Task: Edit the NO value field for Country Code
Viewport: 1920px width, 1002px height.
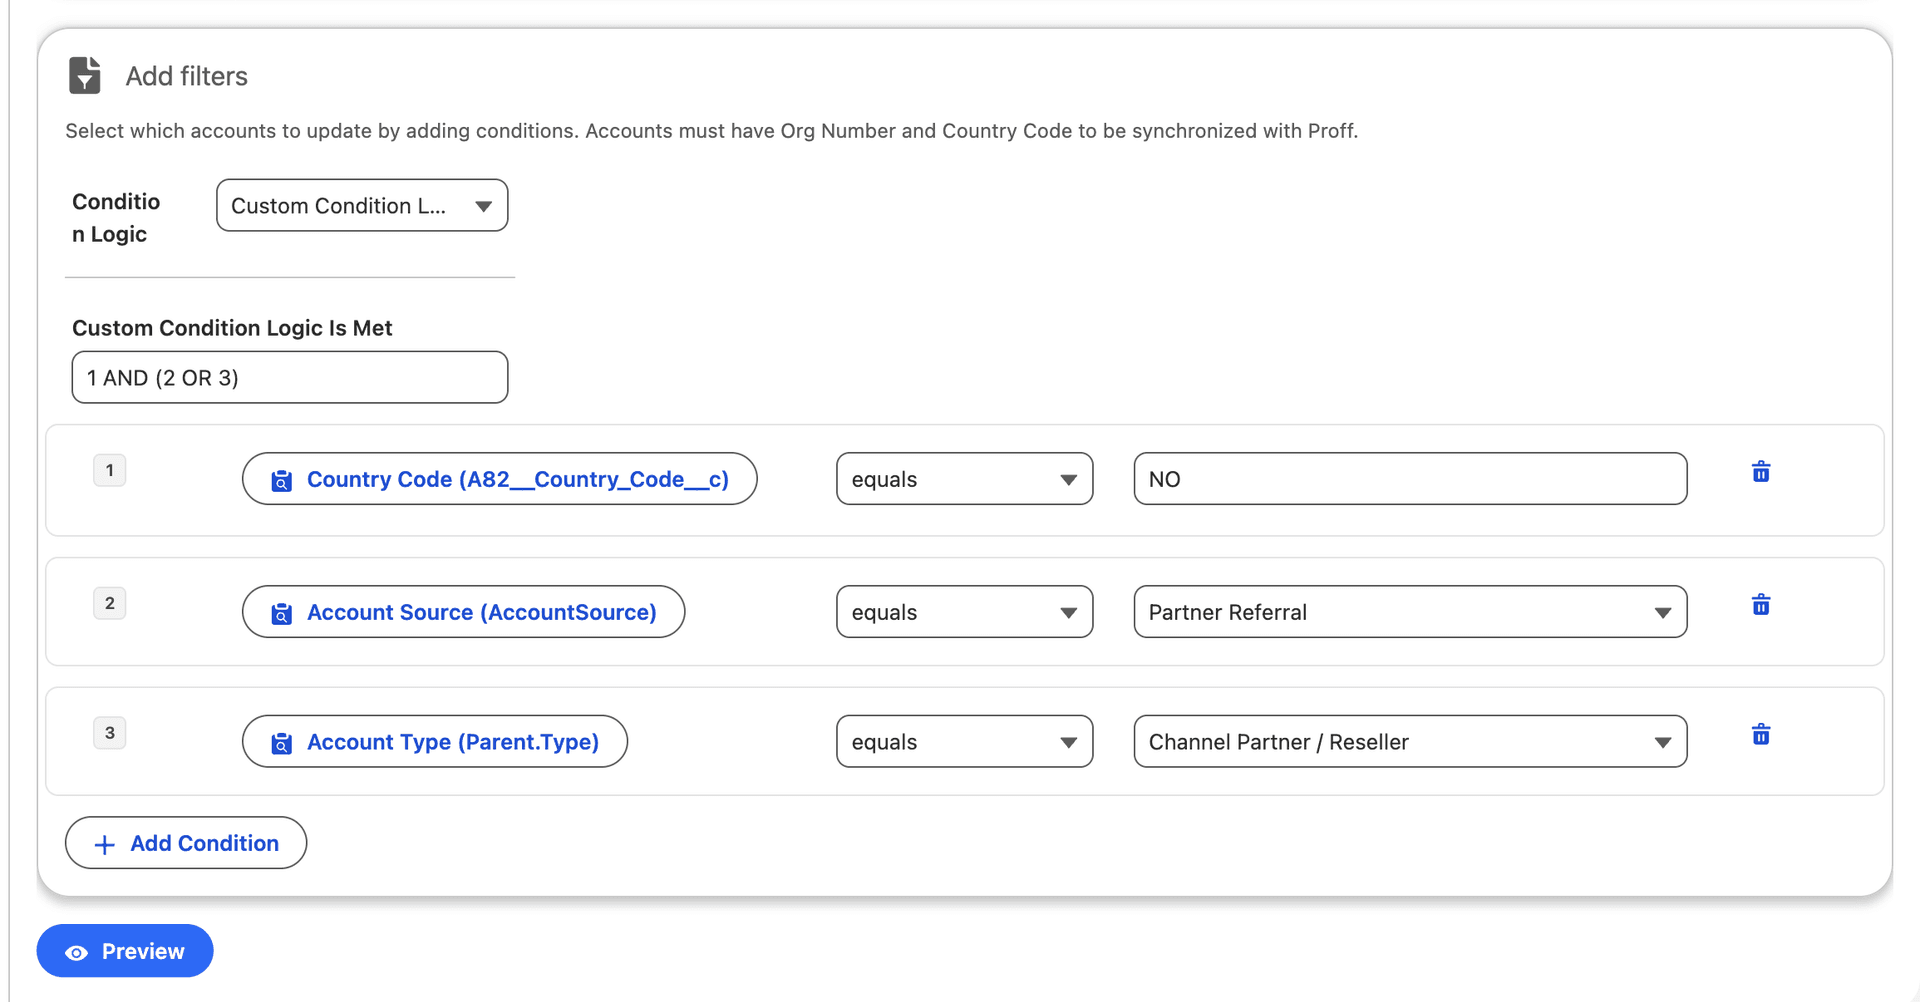Action: 1409,479
